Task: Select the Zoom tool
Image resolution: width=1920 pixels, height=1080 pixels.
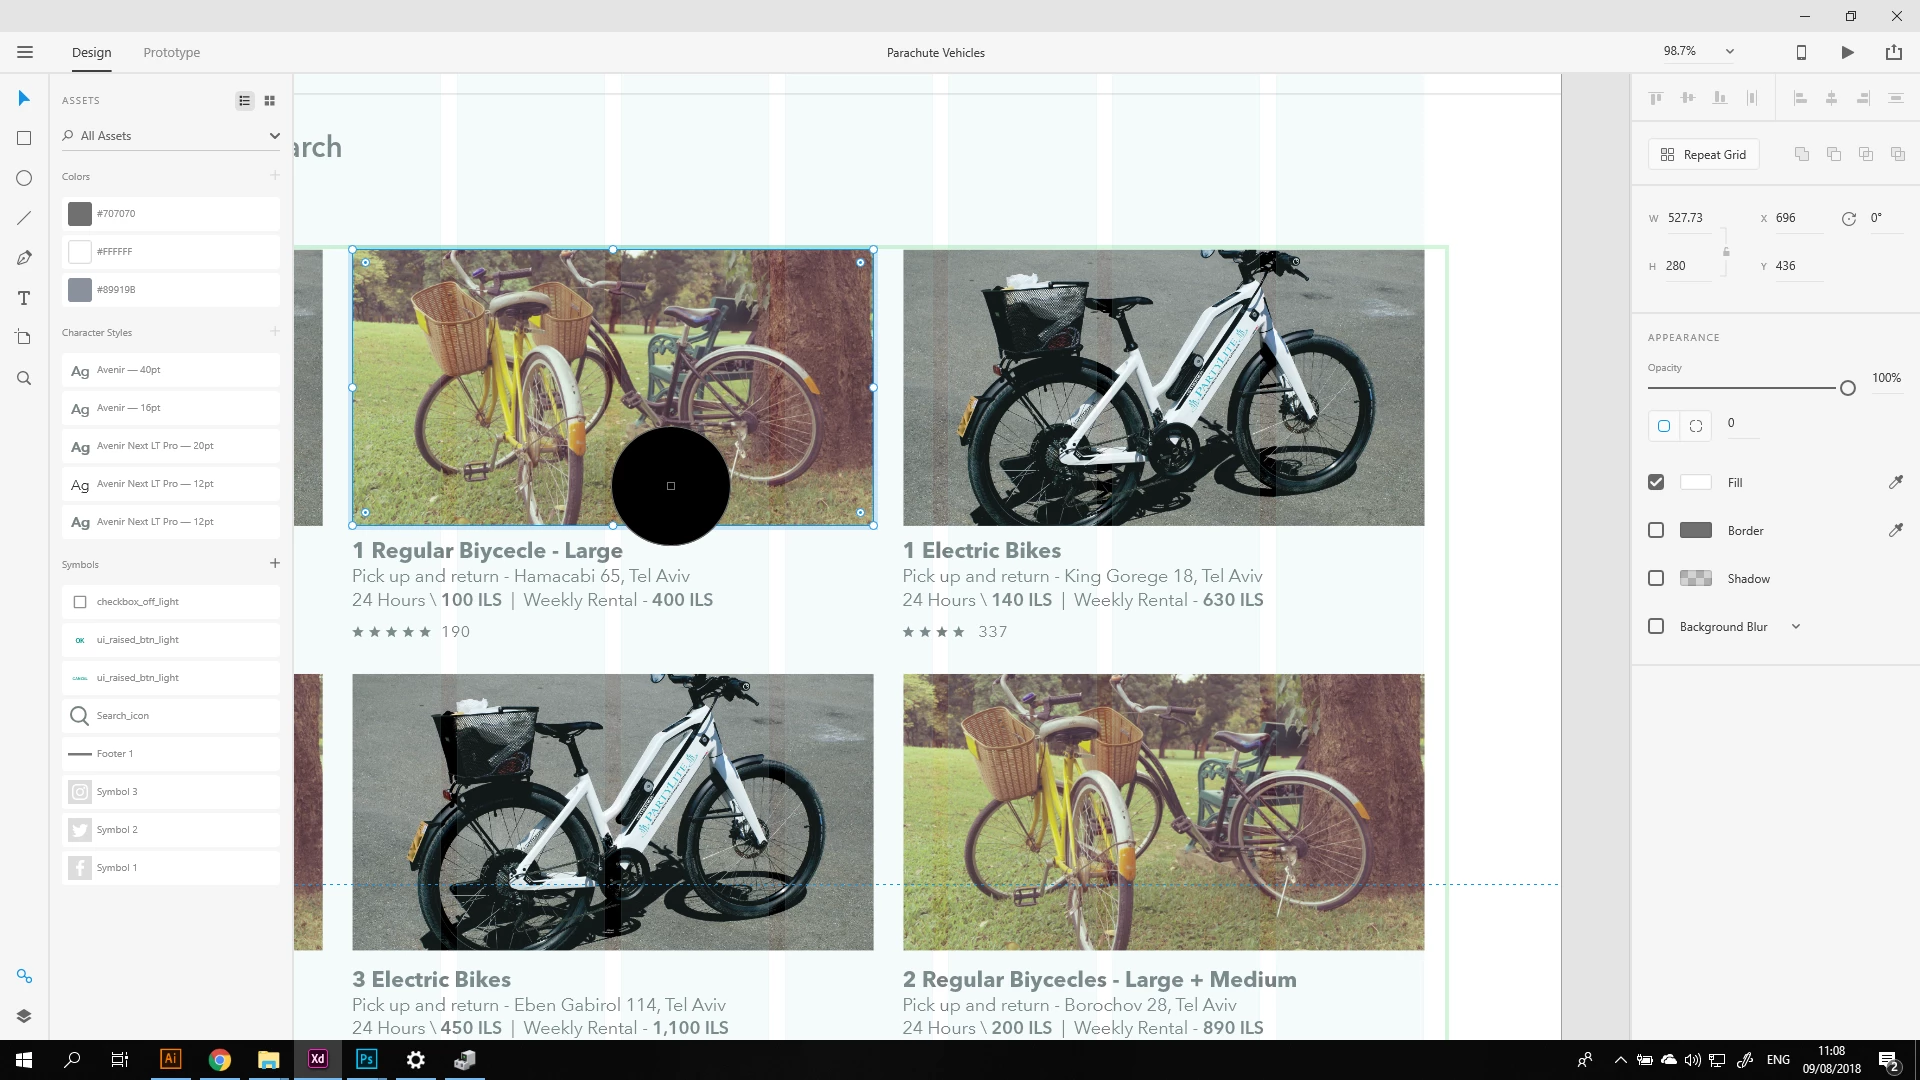Action: click(24, 378)
